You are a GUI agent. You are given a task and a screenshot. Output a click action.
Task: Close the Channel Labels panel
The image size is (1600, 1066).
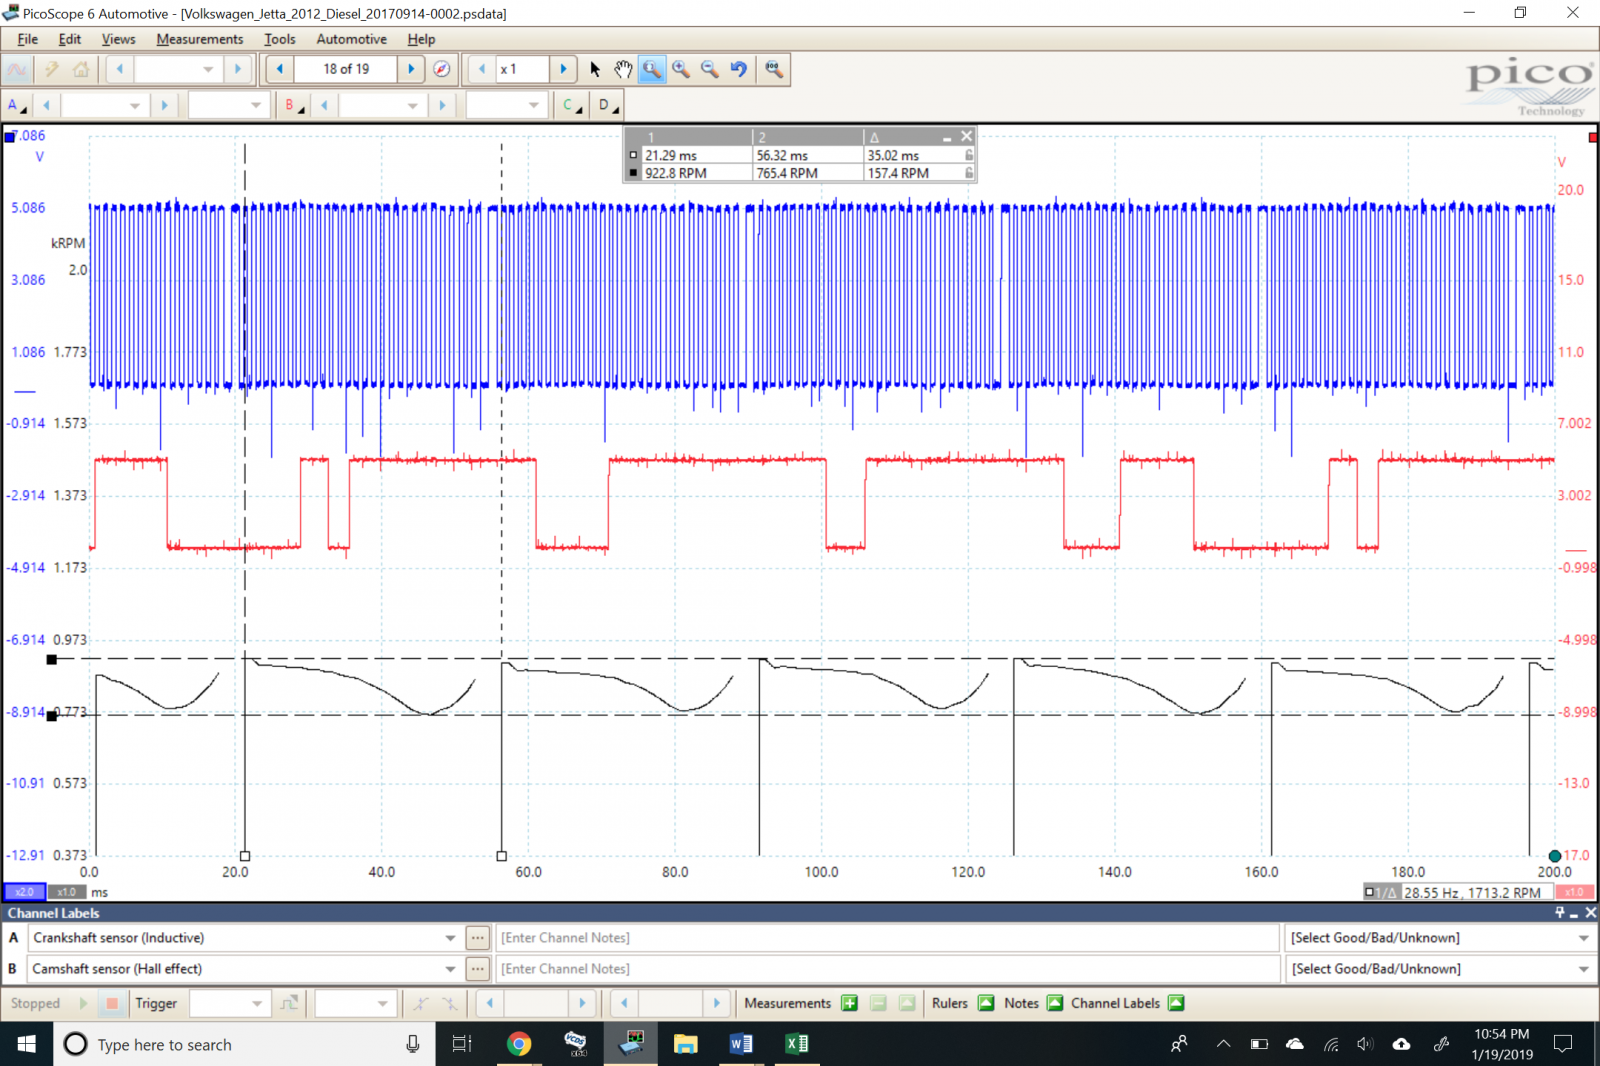click(1590, 912)
